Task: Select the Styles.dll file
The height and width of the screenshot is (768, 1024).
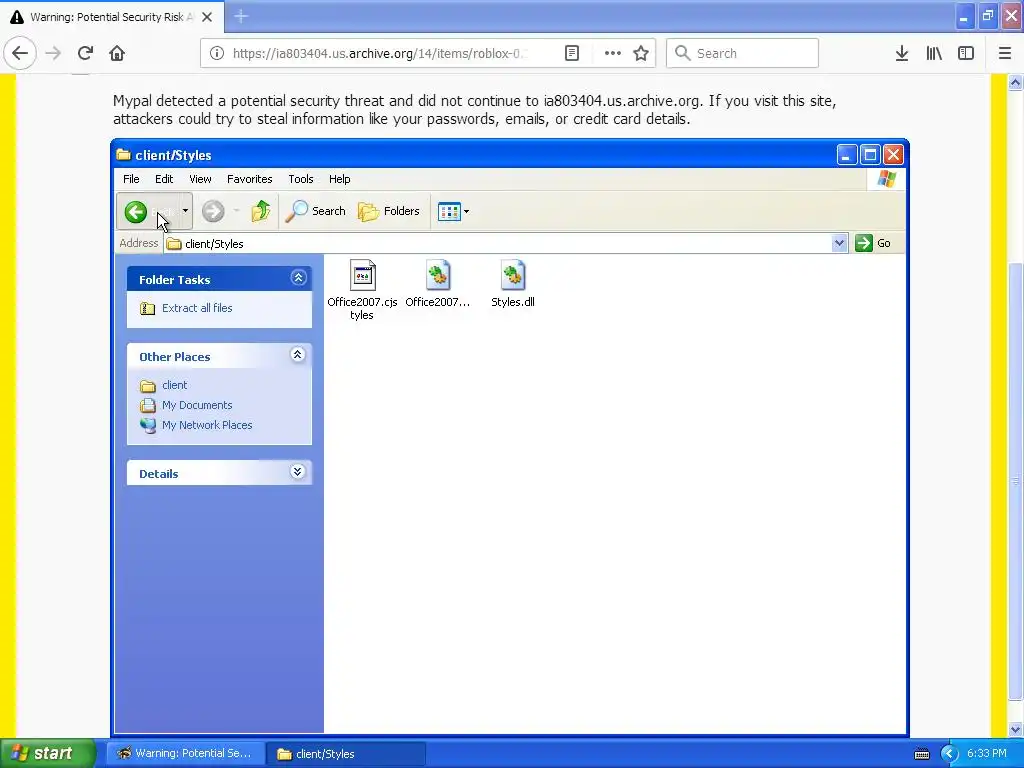Action: [513, 283]
